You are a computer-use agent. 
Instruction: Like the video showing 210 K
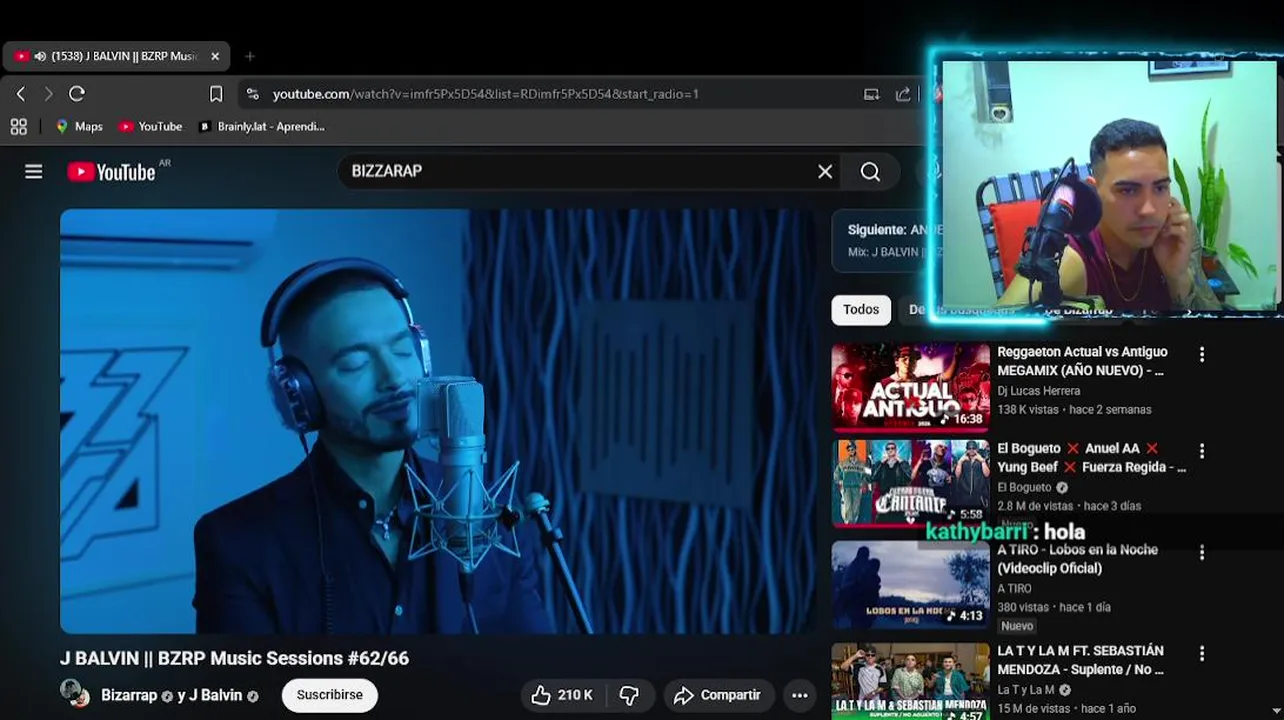562,695
